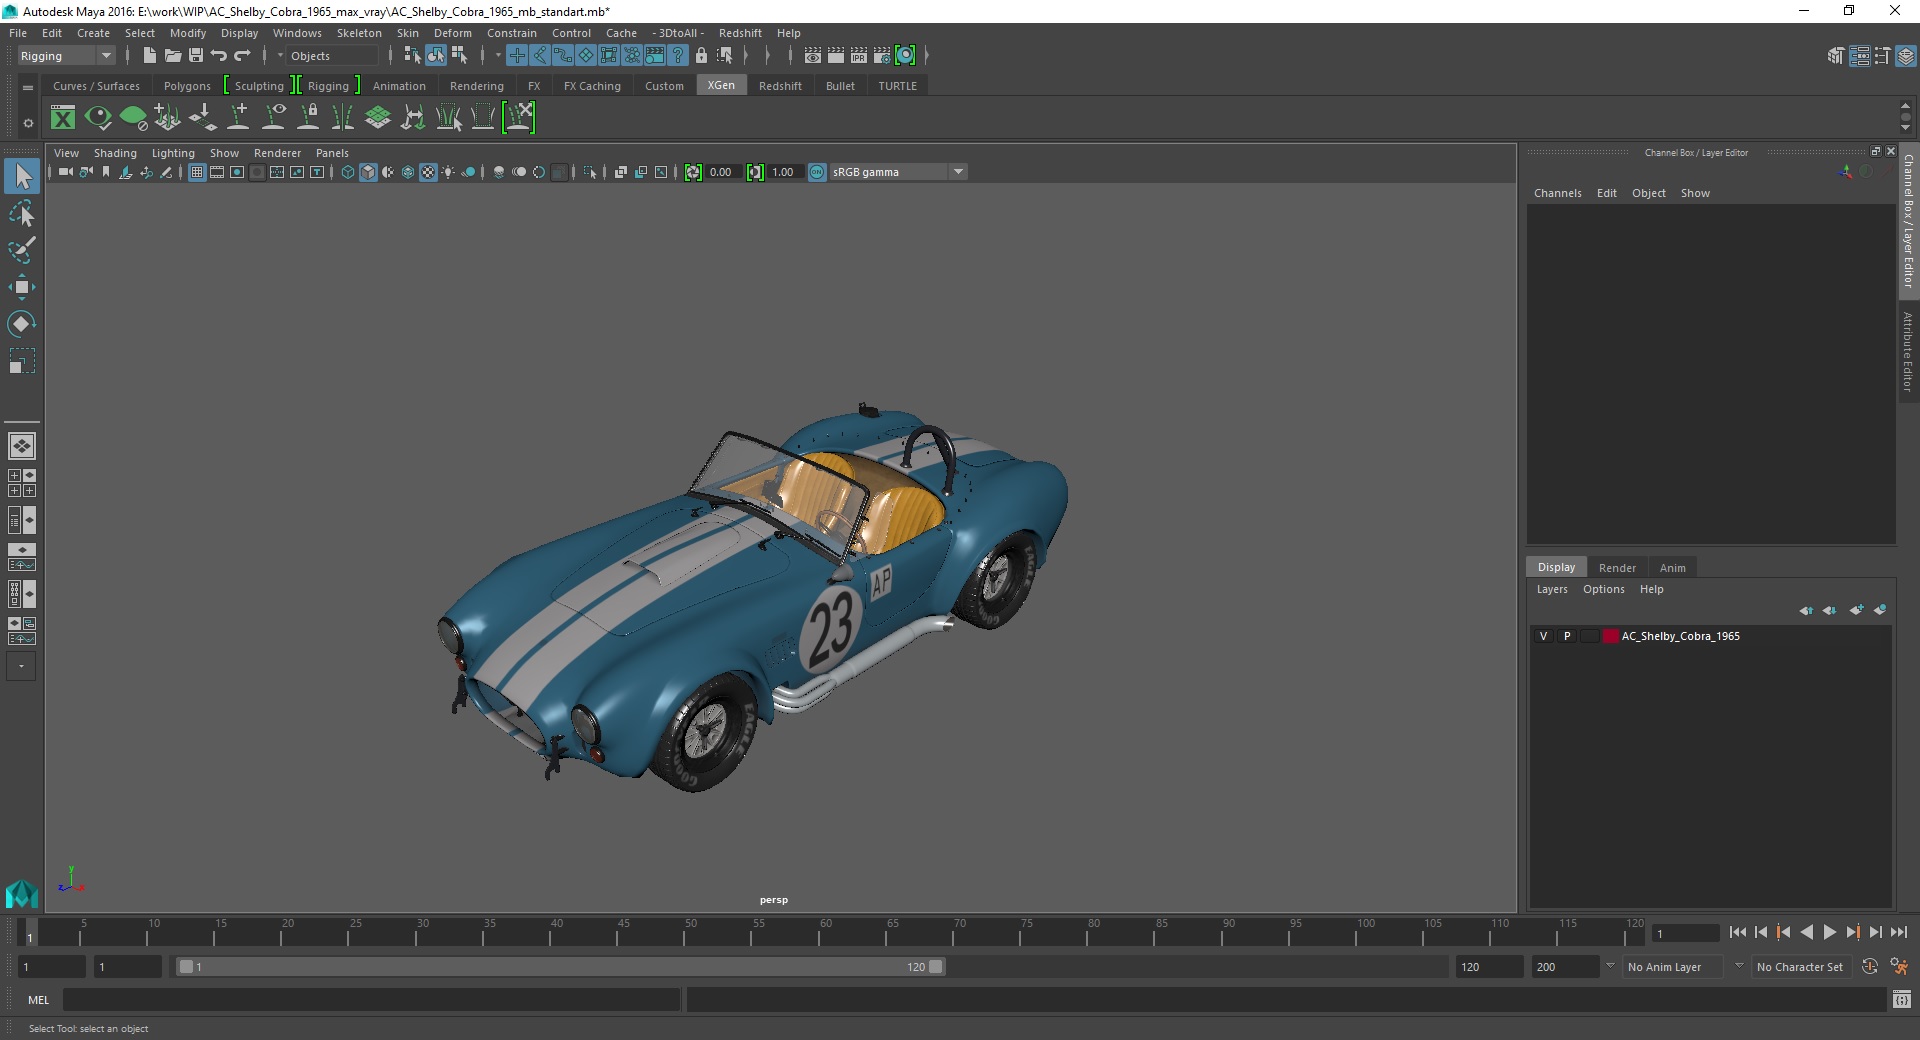This screenshot has height=1040, width=1920.
Task: Open the Rigging menu set dropdown
Action: click(66, 56)
